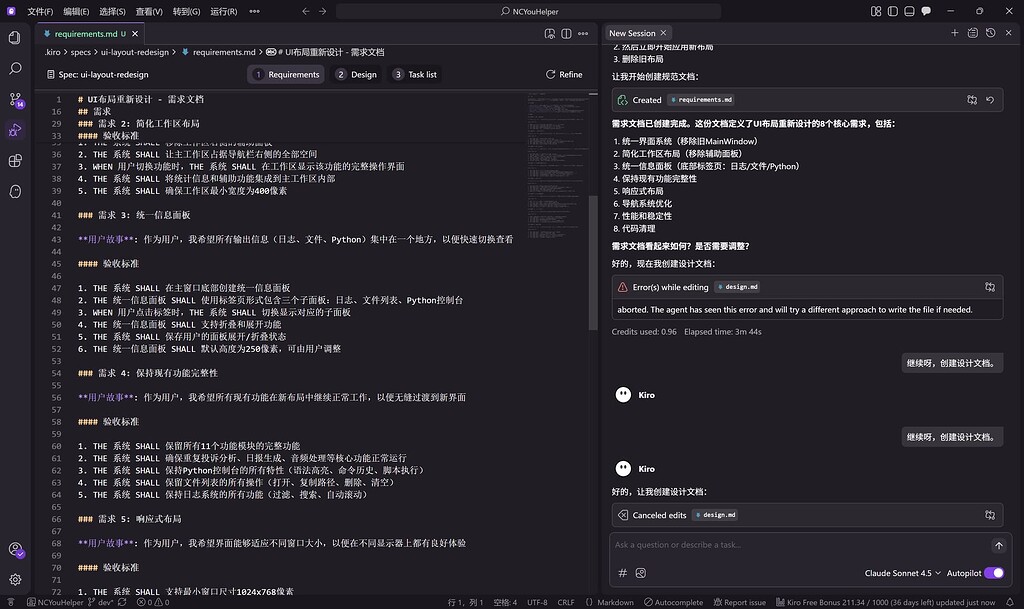The width and height of the screenshot is (1024, 609).
Task: Open editor More Actions ellipsis
Action: coord(583,33)
